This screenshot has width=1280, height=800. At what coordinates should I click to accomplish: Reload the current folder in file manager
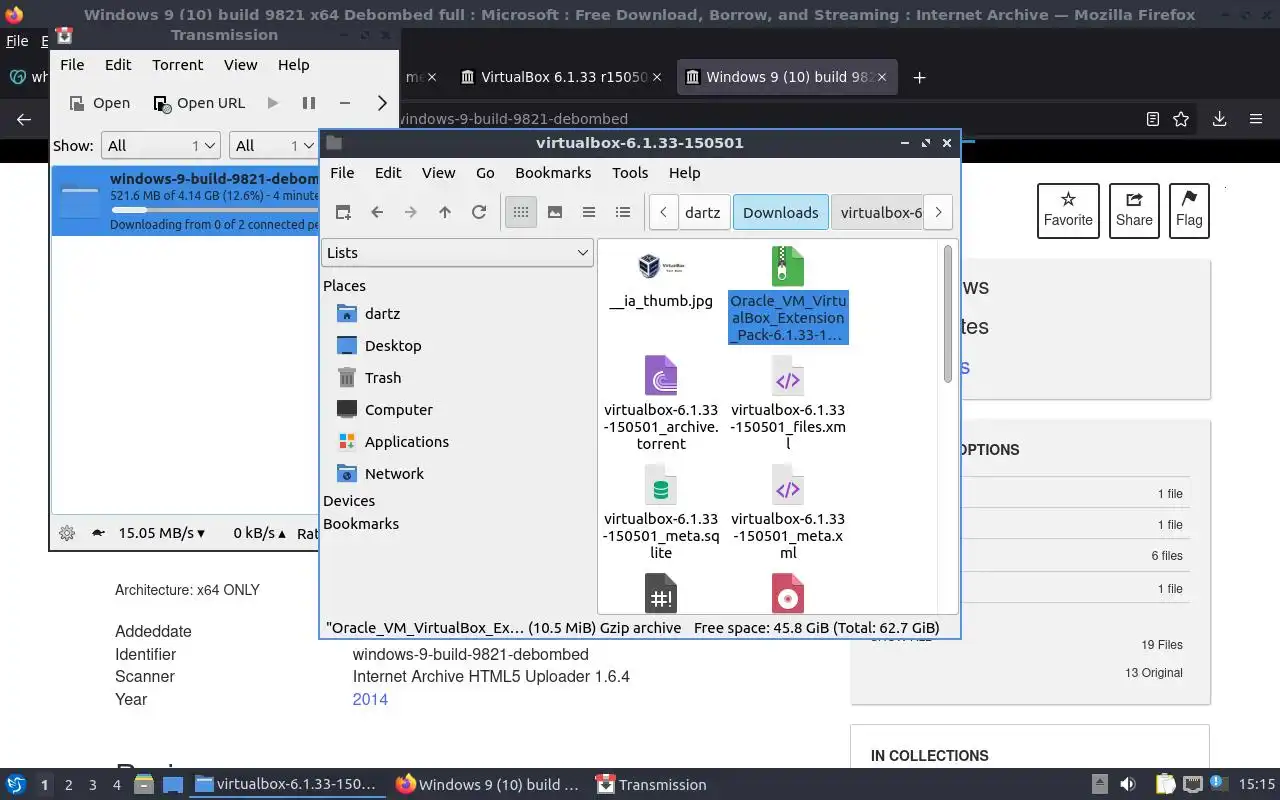pos(479,212)
